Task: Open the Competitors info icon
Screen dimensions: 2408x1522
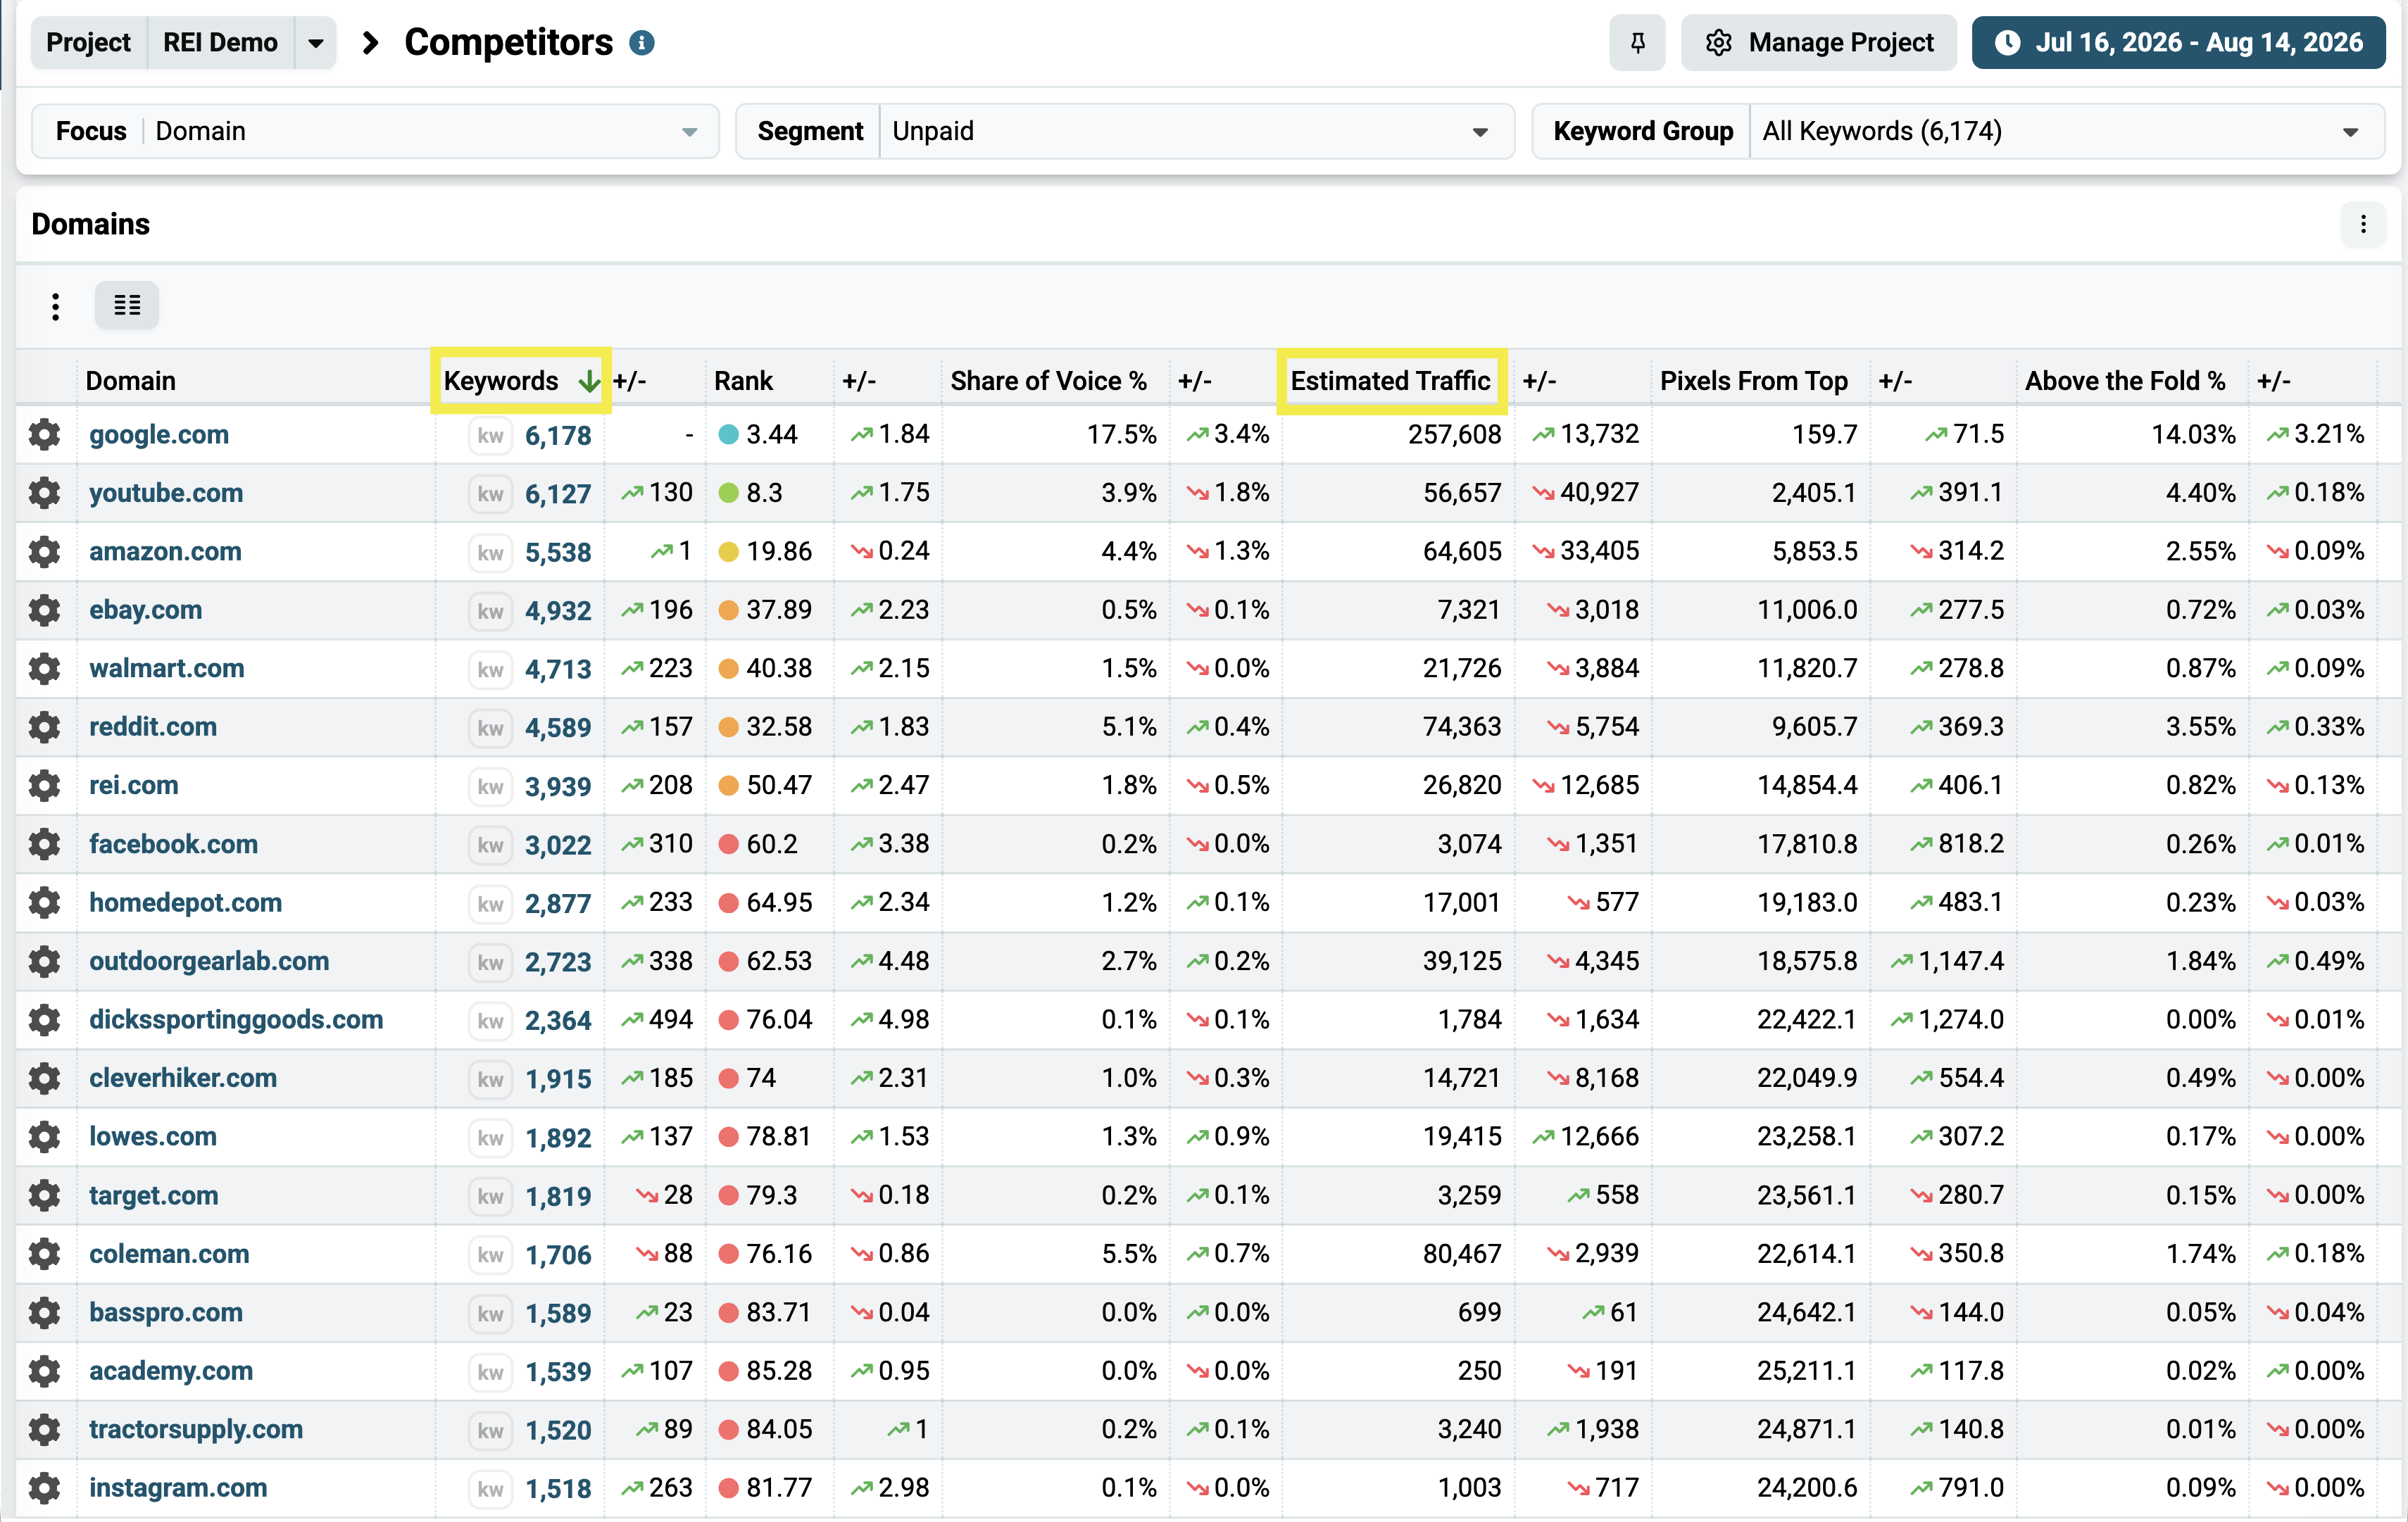Action: pyautogui.click(x=642, y=43)
